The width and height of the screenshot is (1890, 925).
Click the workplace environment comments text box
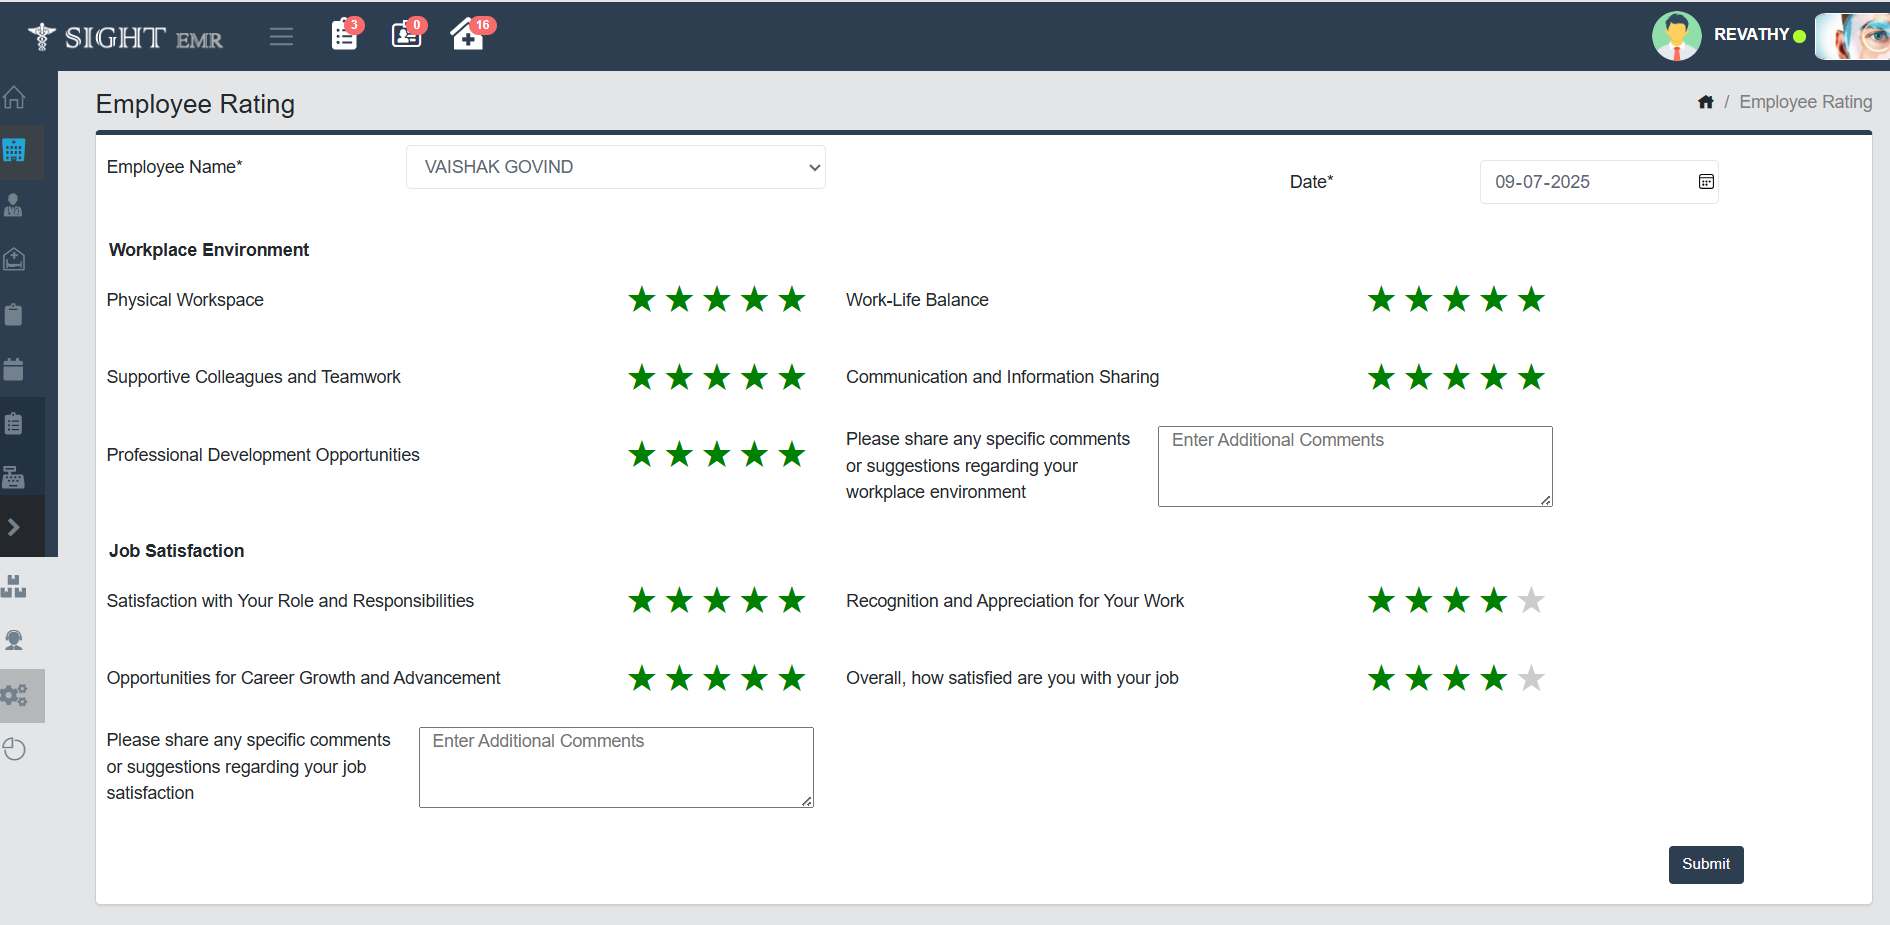[x=1354, y=466]
